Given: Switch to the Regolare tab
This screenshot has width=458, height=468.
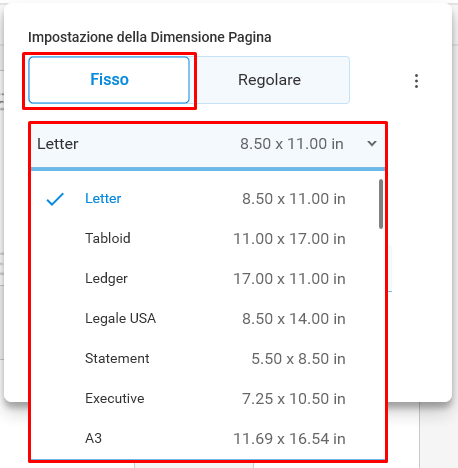Looking at the screenshot, I should pyautogui.click(x=270, y=80).
